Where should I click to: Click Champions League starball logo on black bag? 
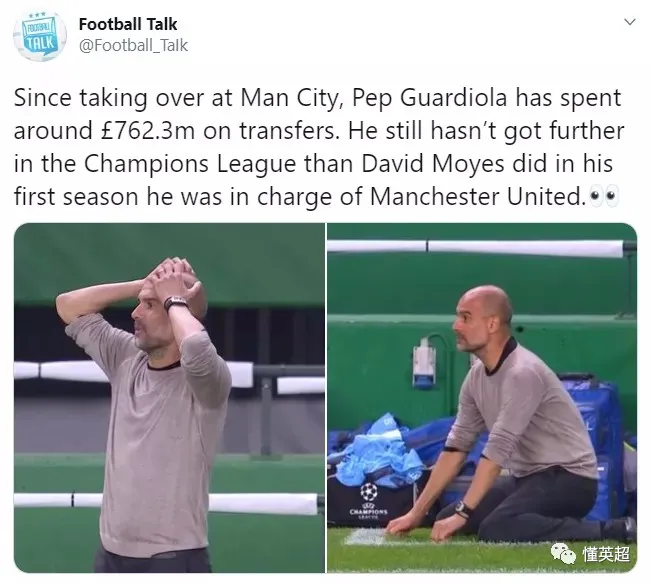[x=369, y=492]
